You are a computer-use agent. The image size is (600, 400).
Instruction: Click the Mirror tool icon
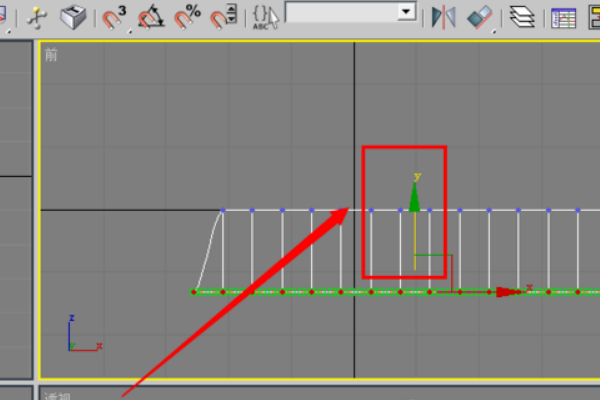pos(444,17)
